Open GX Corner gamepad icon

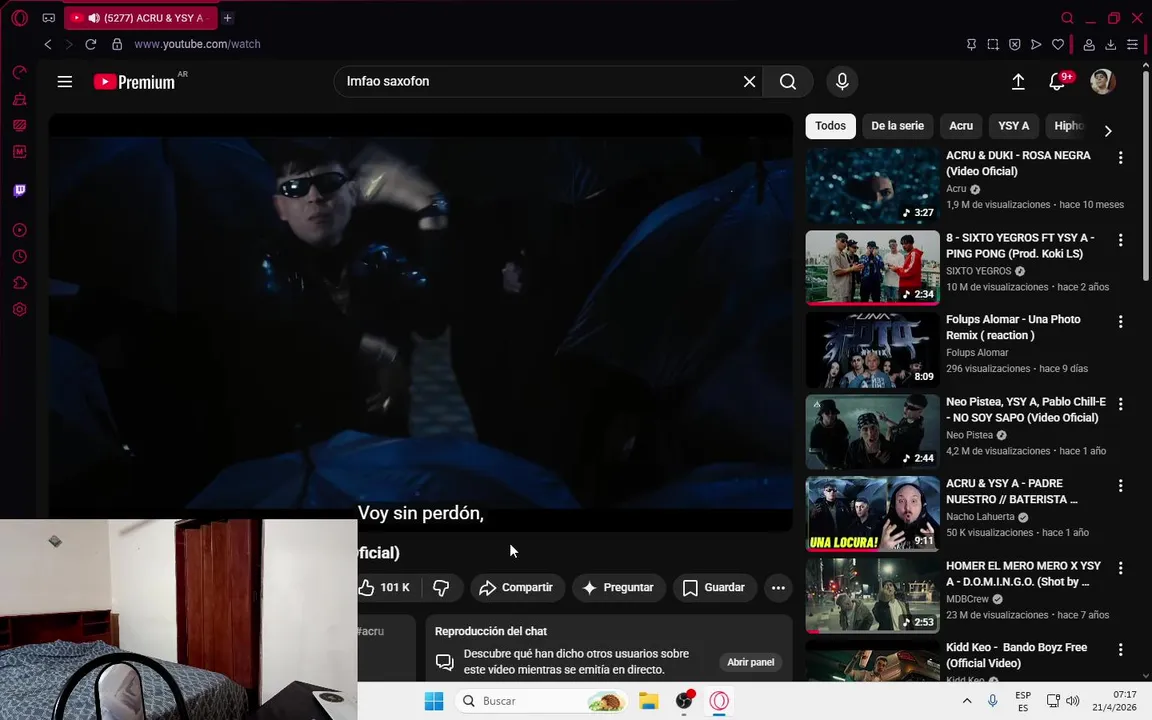click(x=48, y=18)
